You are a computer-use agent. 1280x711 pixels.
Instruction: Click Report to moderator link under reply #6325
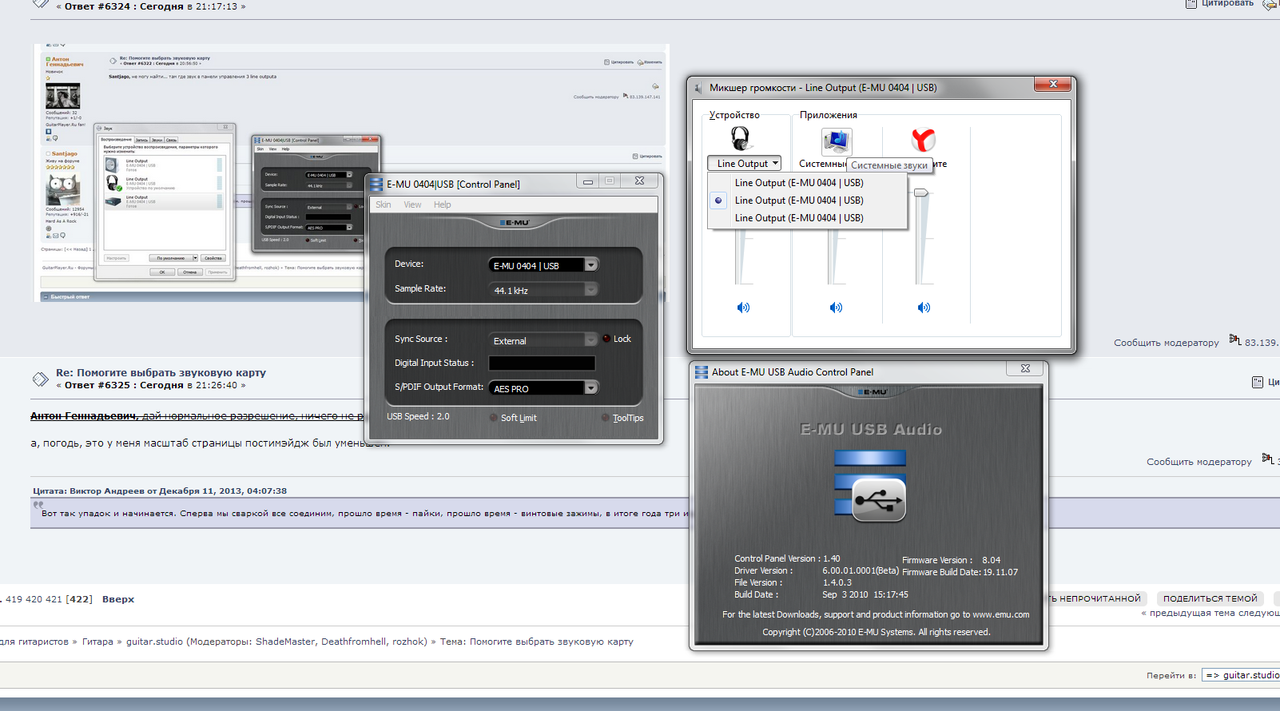point(1198,461)
